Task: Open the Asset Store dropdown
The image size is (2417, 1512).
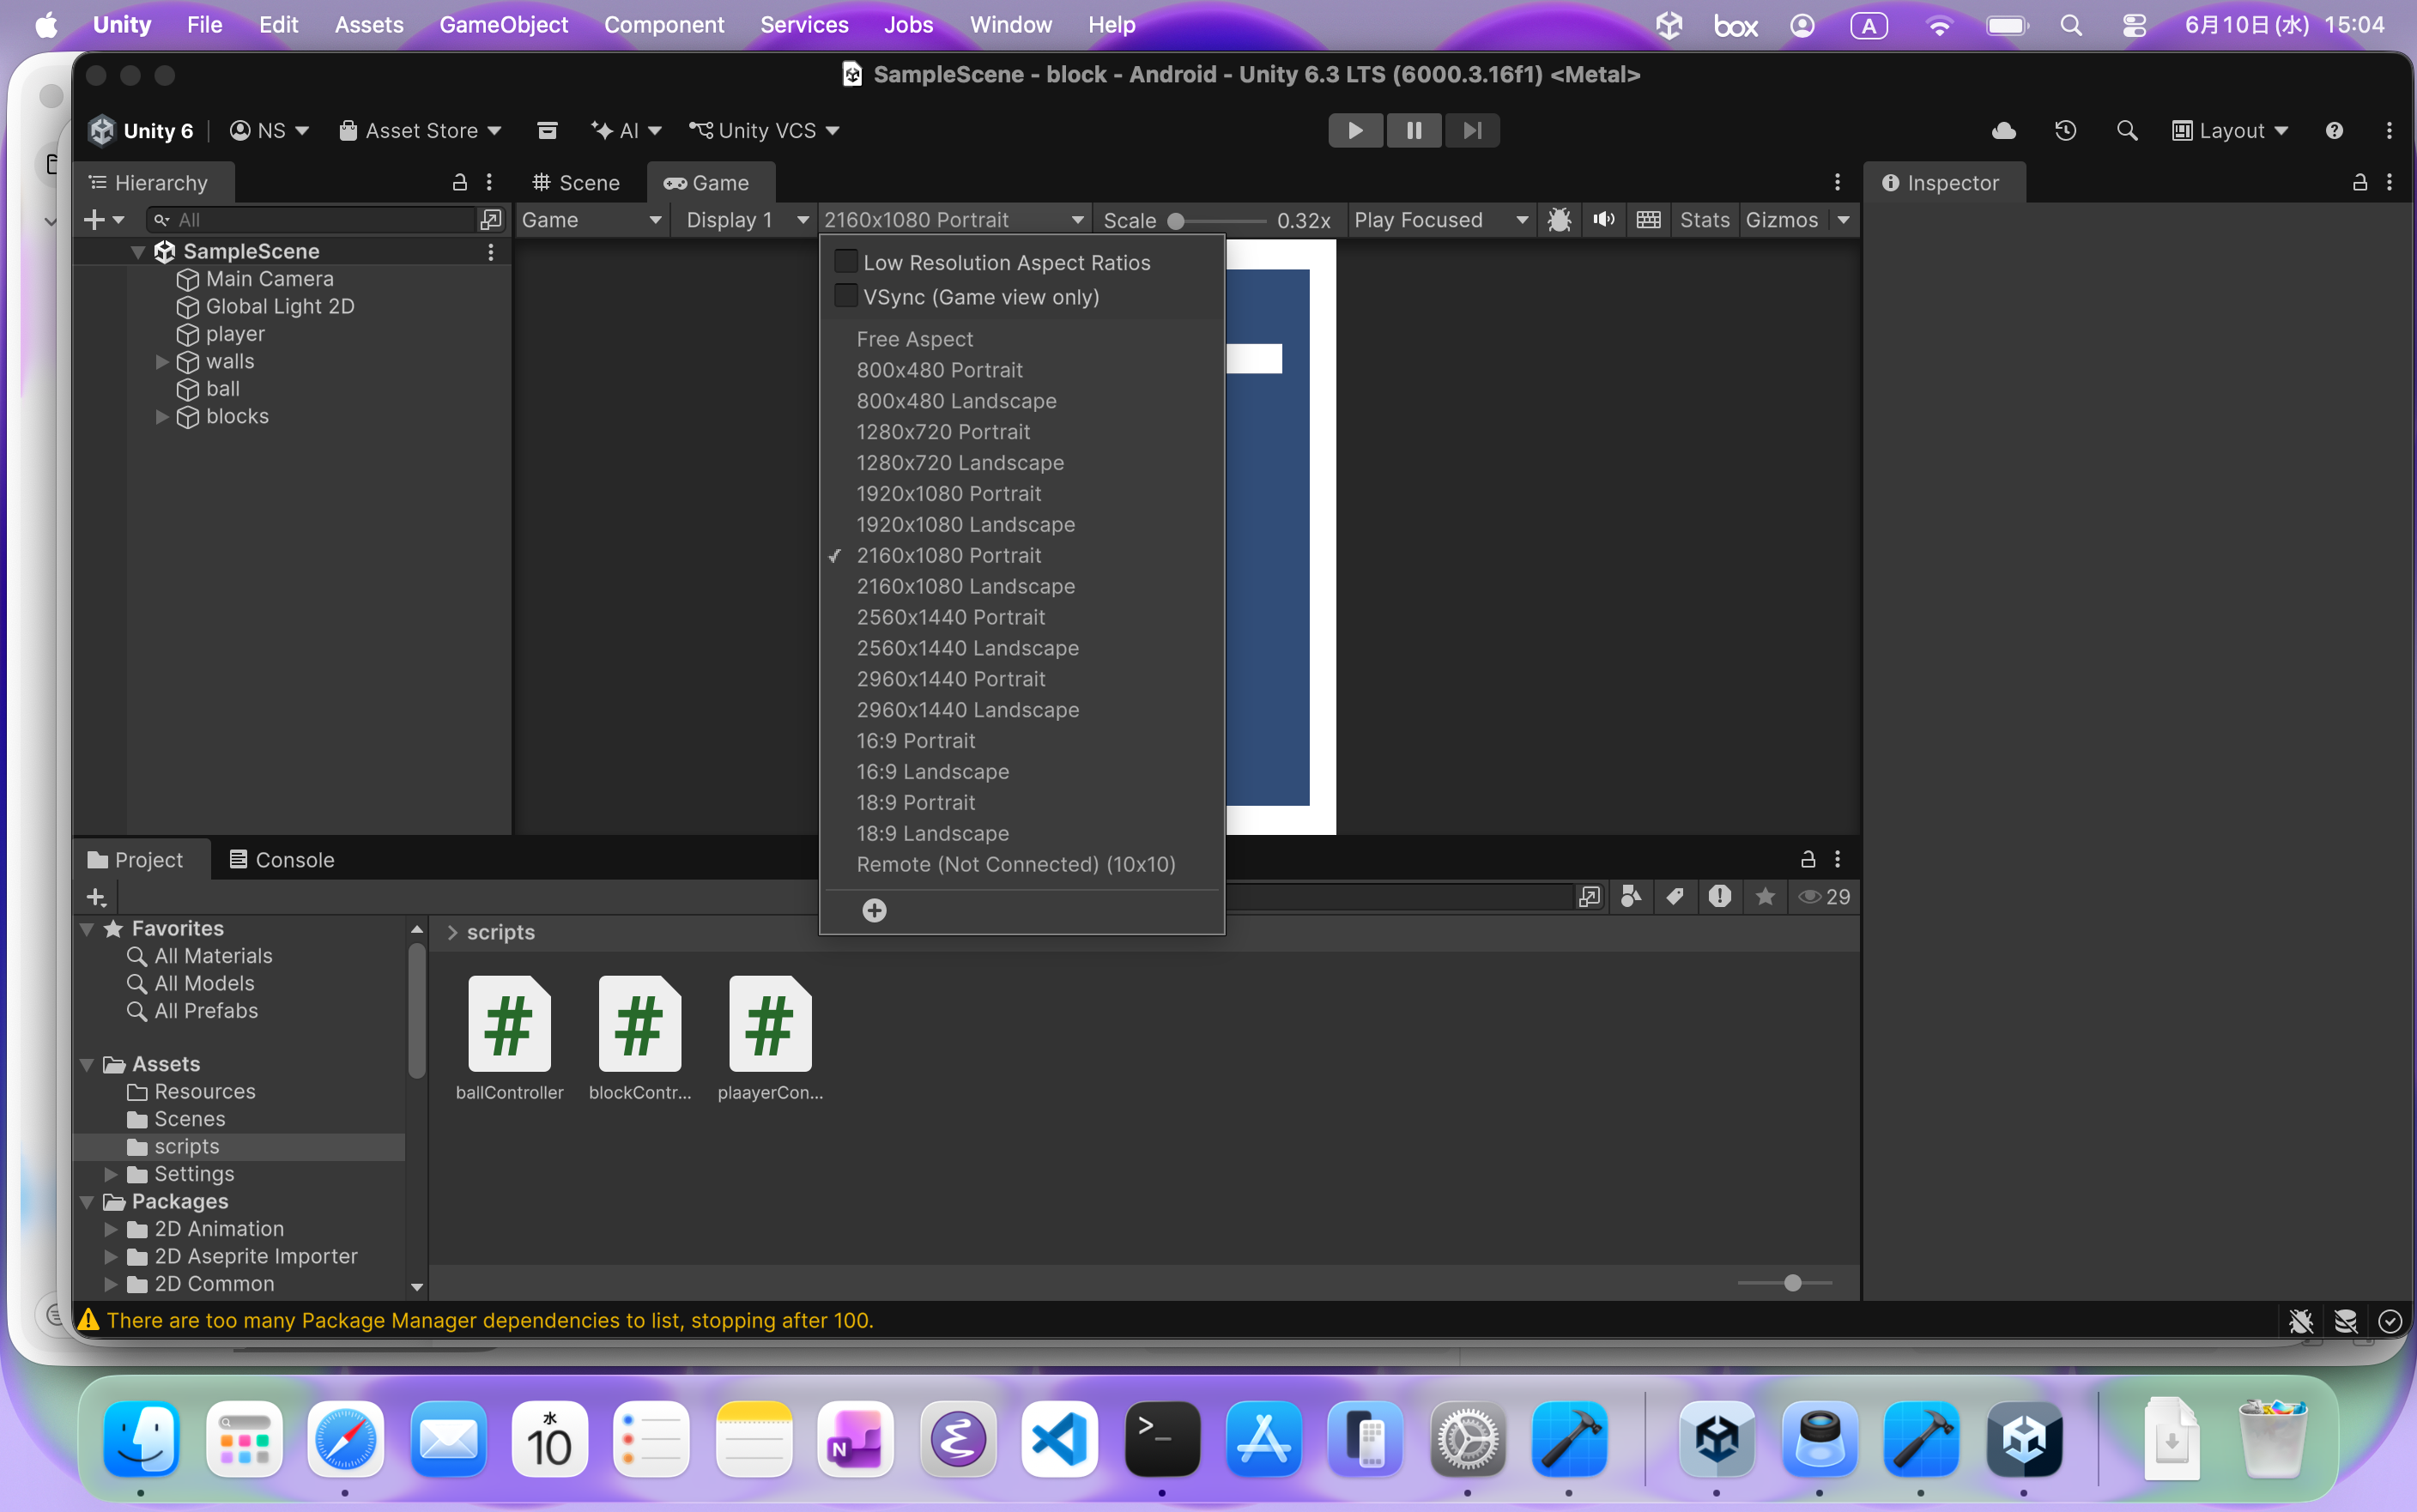Action: (420, 131)
